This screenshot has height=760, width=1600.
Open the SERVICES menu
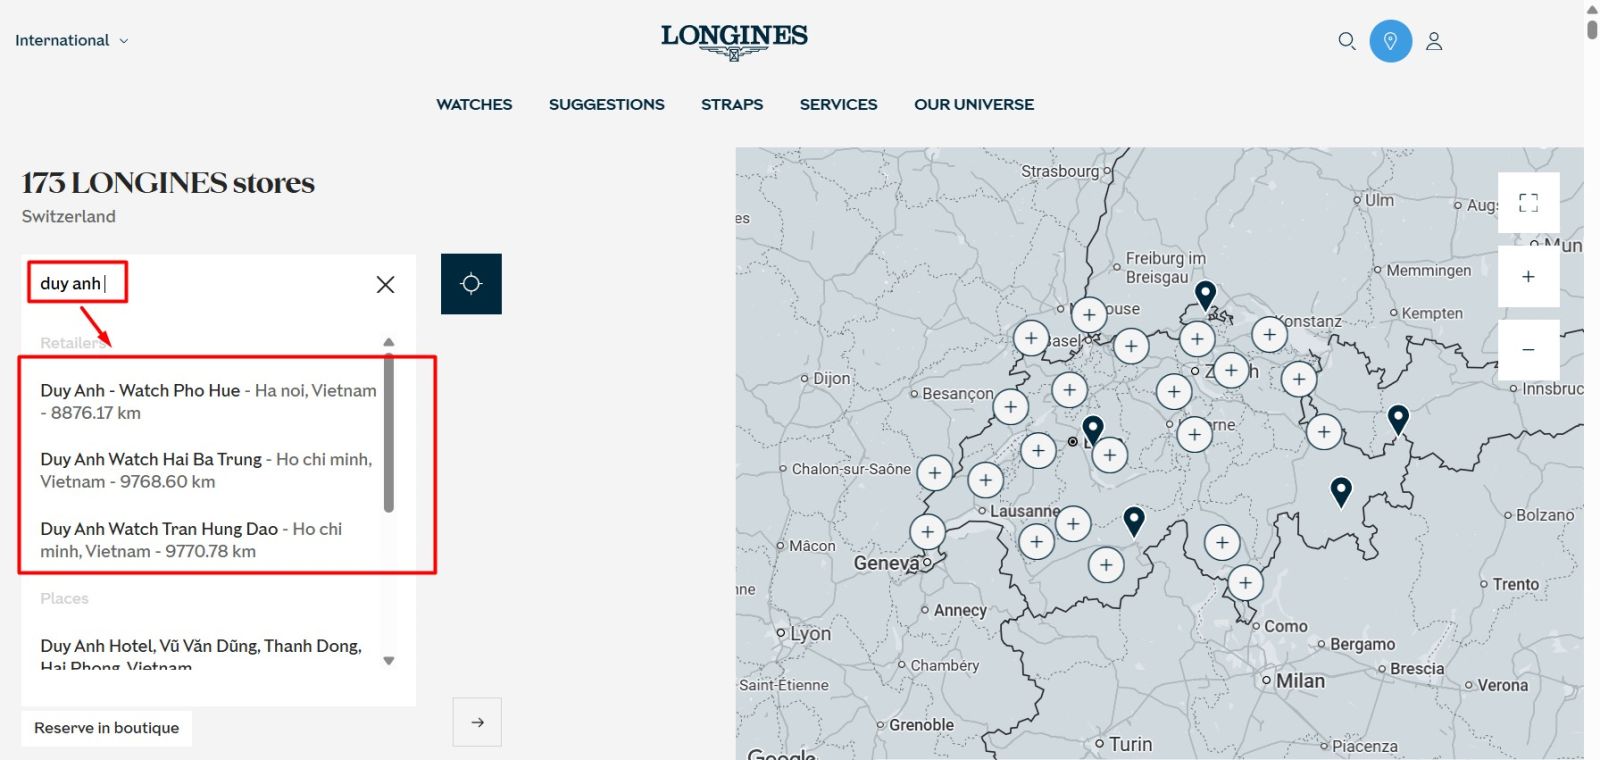838,104
